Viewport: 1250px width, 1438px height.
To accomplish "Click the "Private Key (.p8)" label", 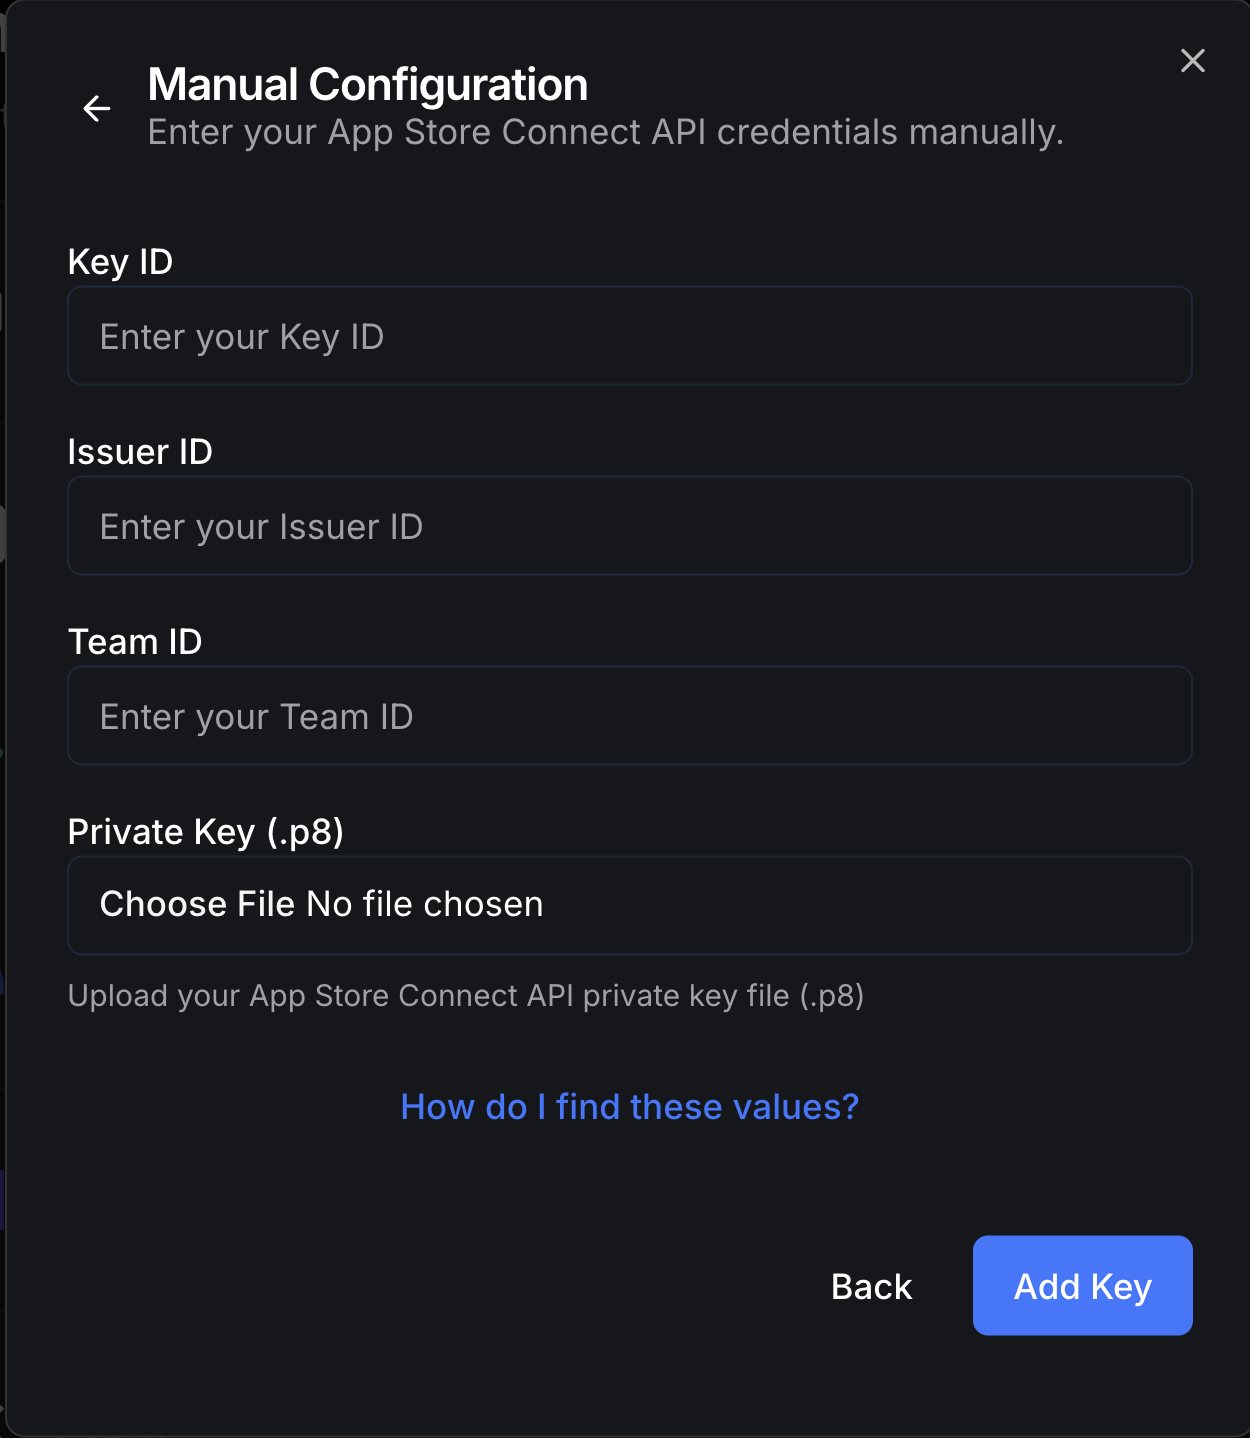I will 206,832.
